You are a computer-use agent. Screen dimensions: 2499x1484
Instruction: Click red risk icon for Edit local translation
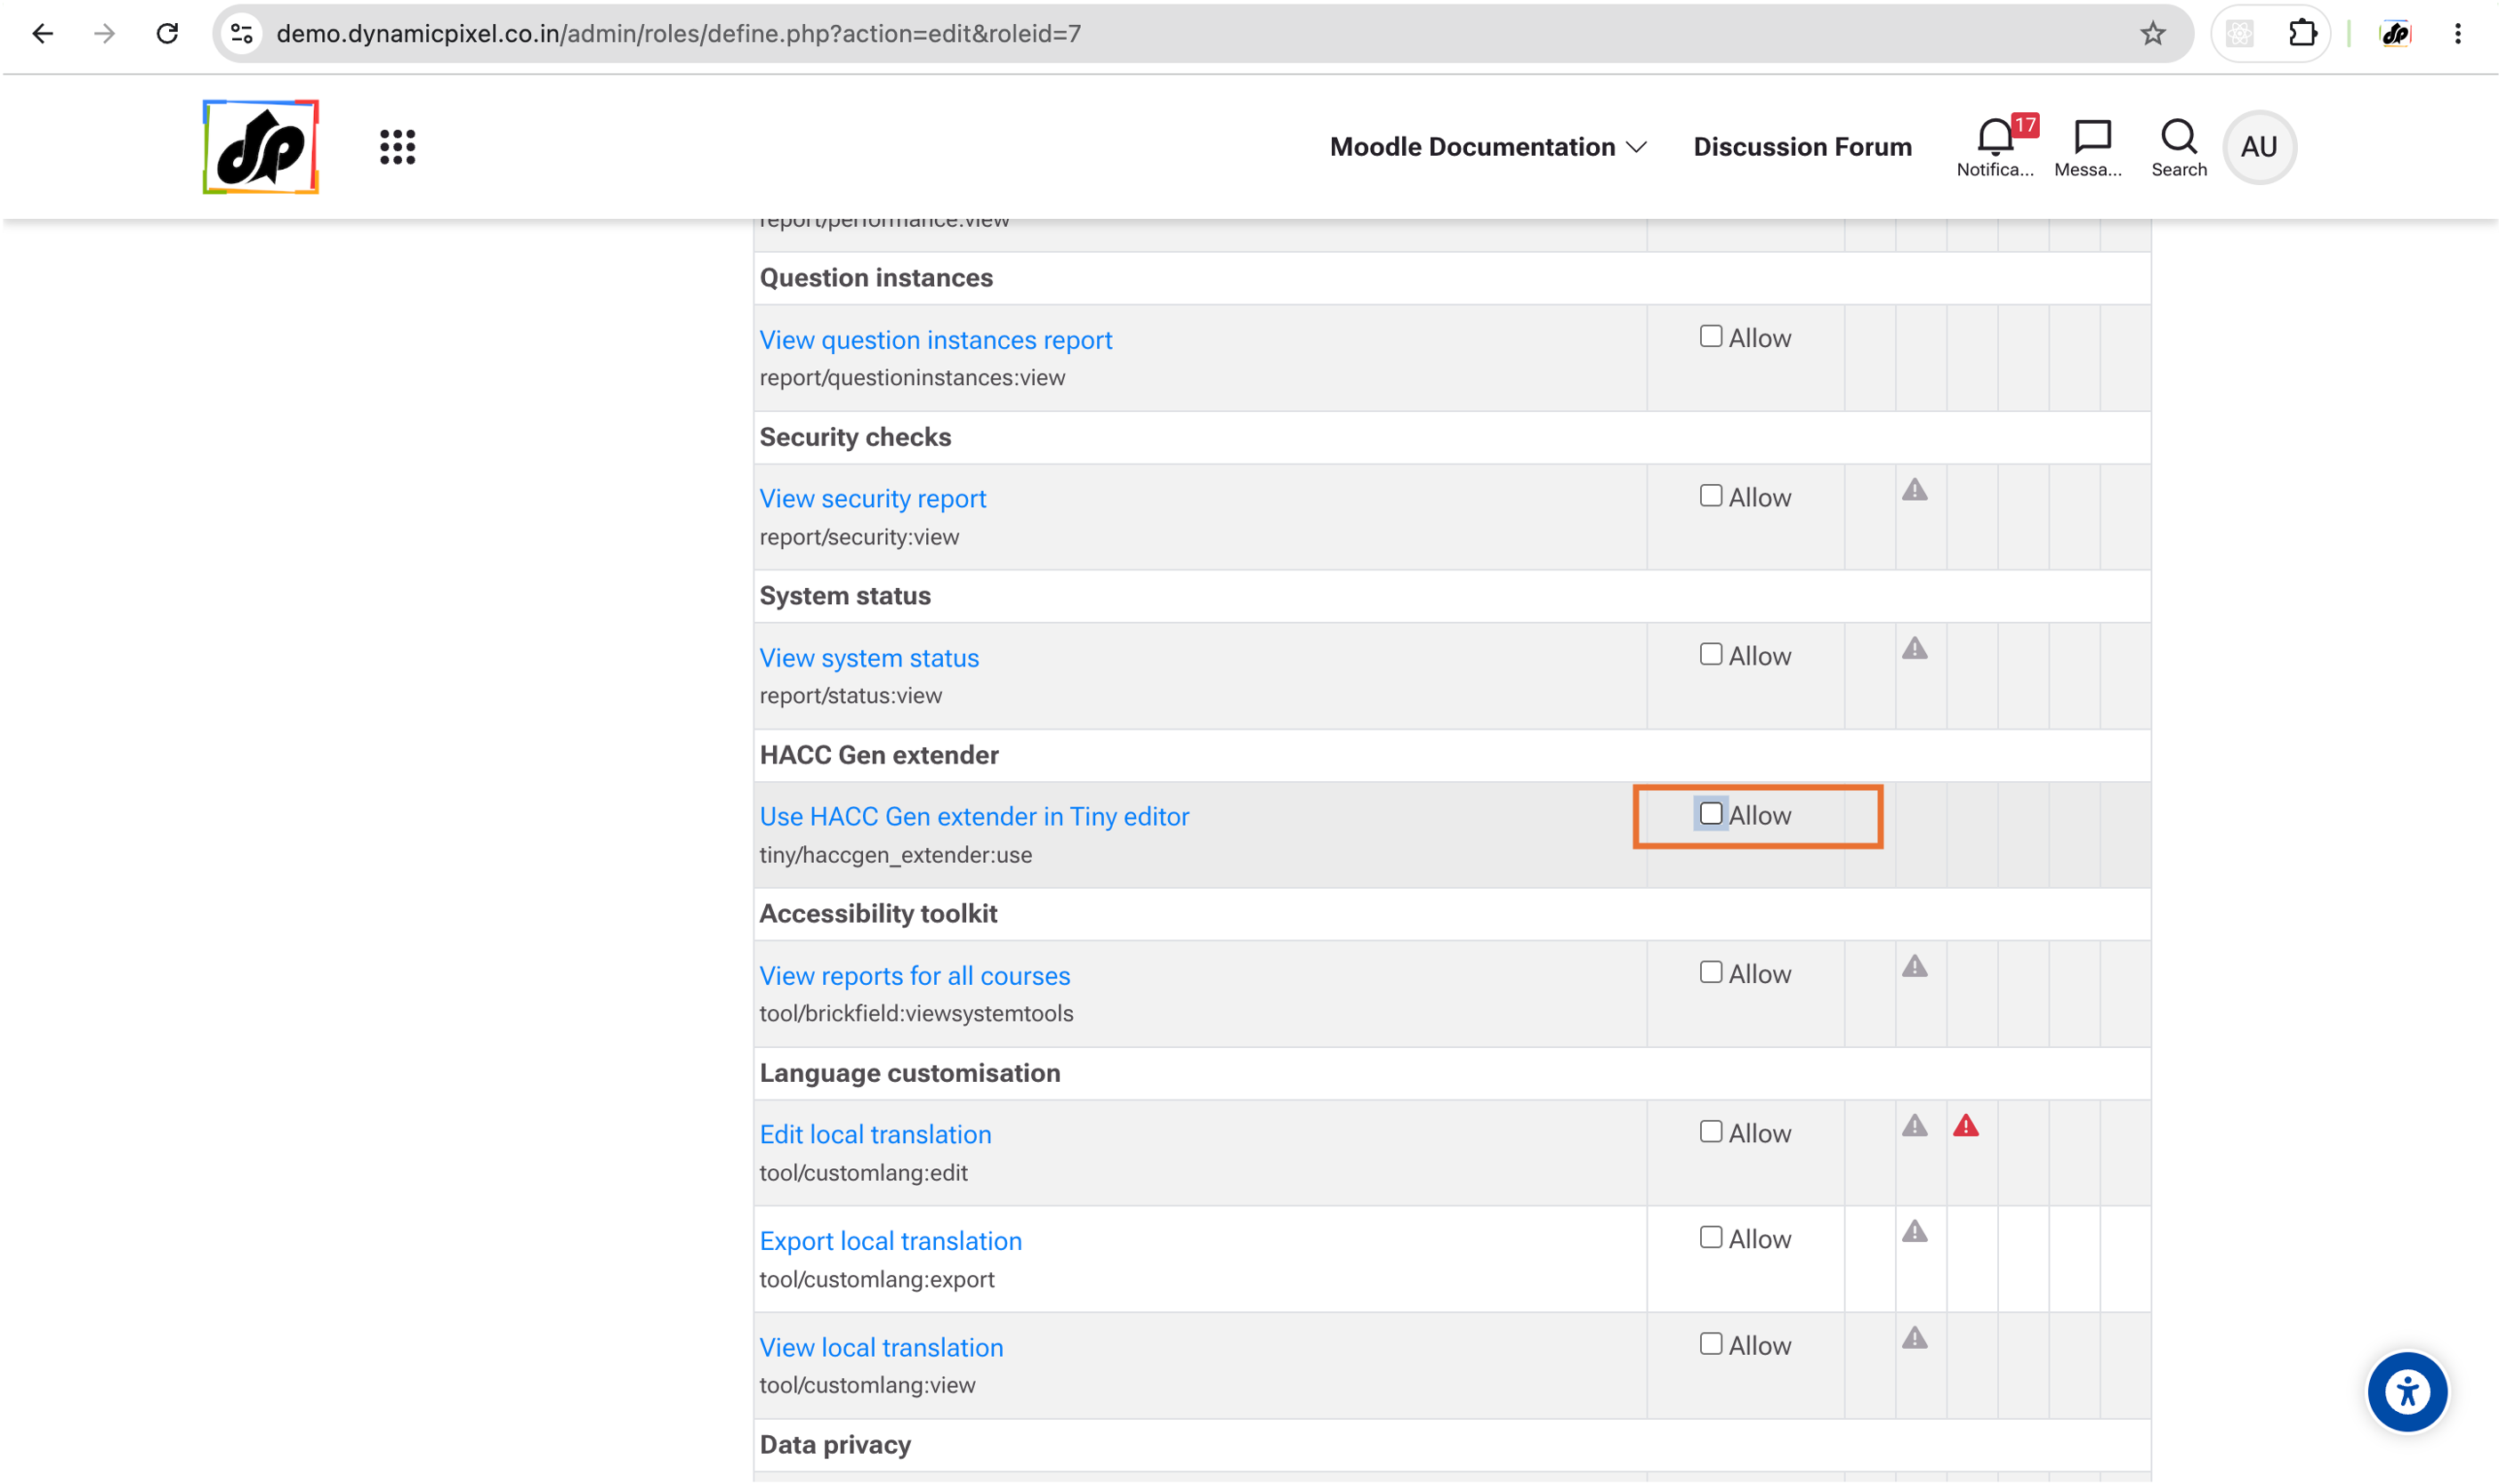[1965, 1126]
